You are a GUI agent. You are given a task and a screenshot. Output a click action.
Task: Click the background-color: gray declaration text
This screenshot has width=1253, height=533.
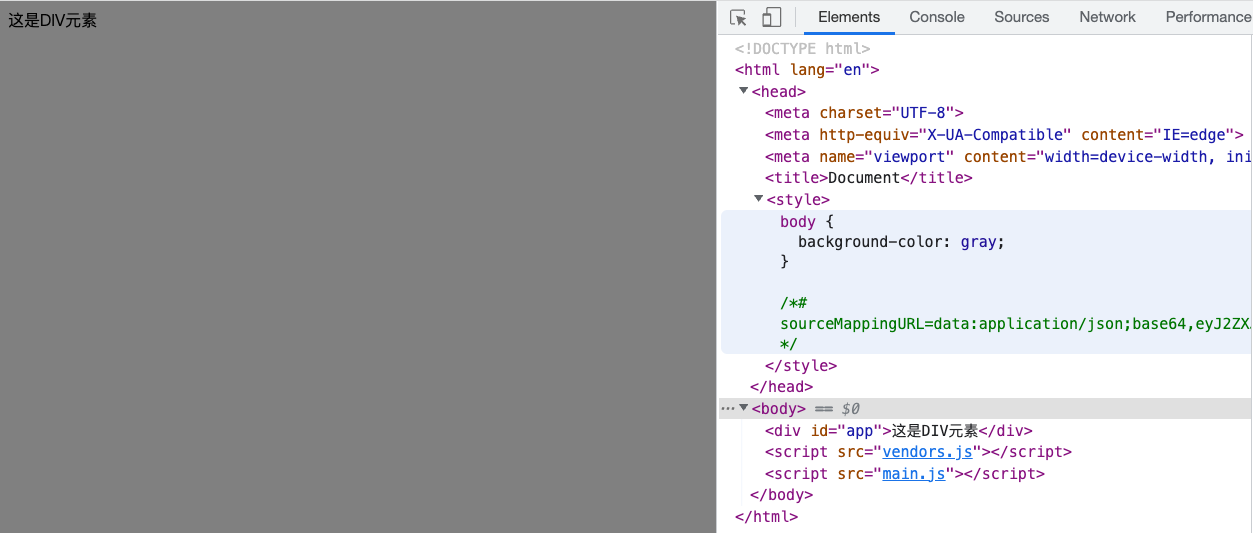901,242
